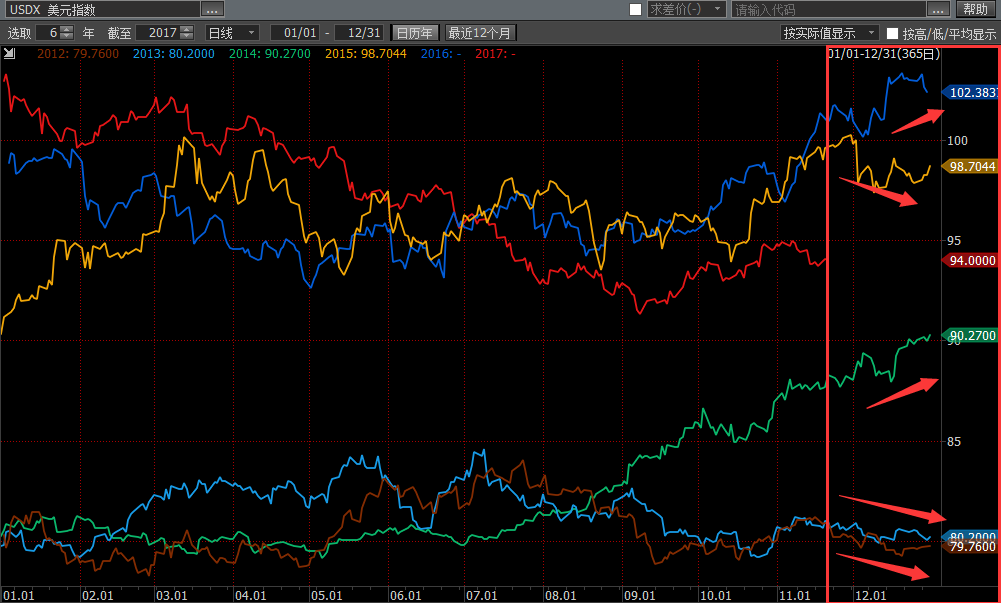Open the 日线 period dropdown

[232, 33]
